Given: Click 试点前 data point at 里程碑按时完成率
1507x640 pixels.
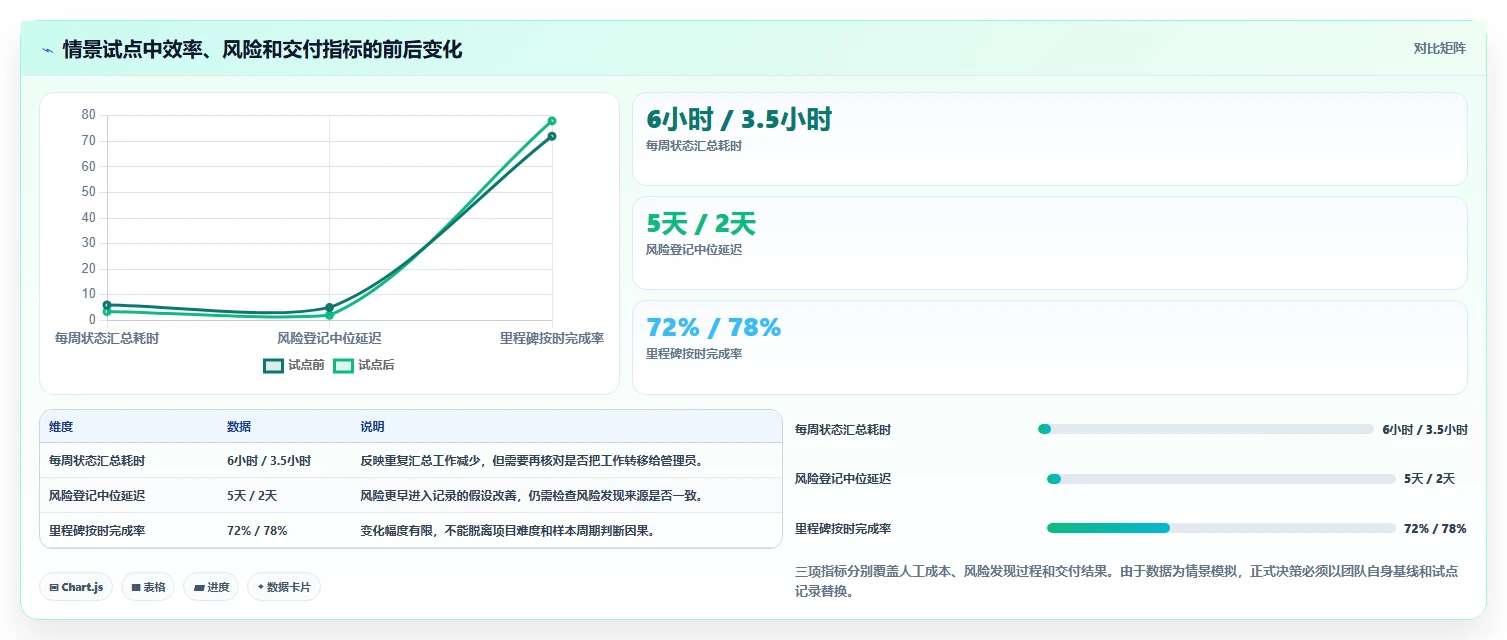Looking at the screenshot, I should pyautogui.click(x=552, y=136).
